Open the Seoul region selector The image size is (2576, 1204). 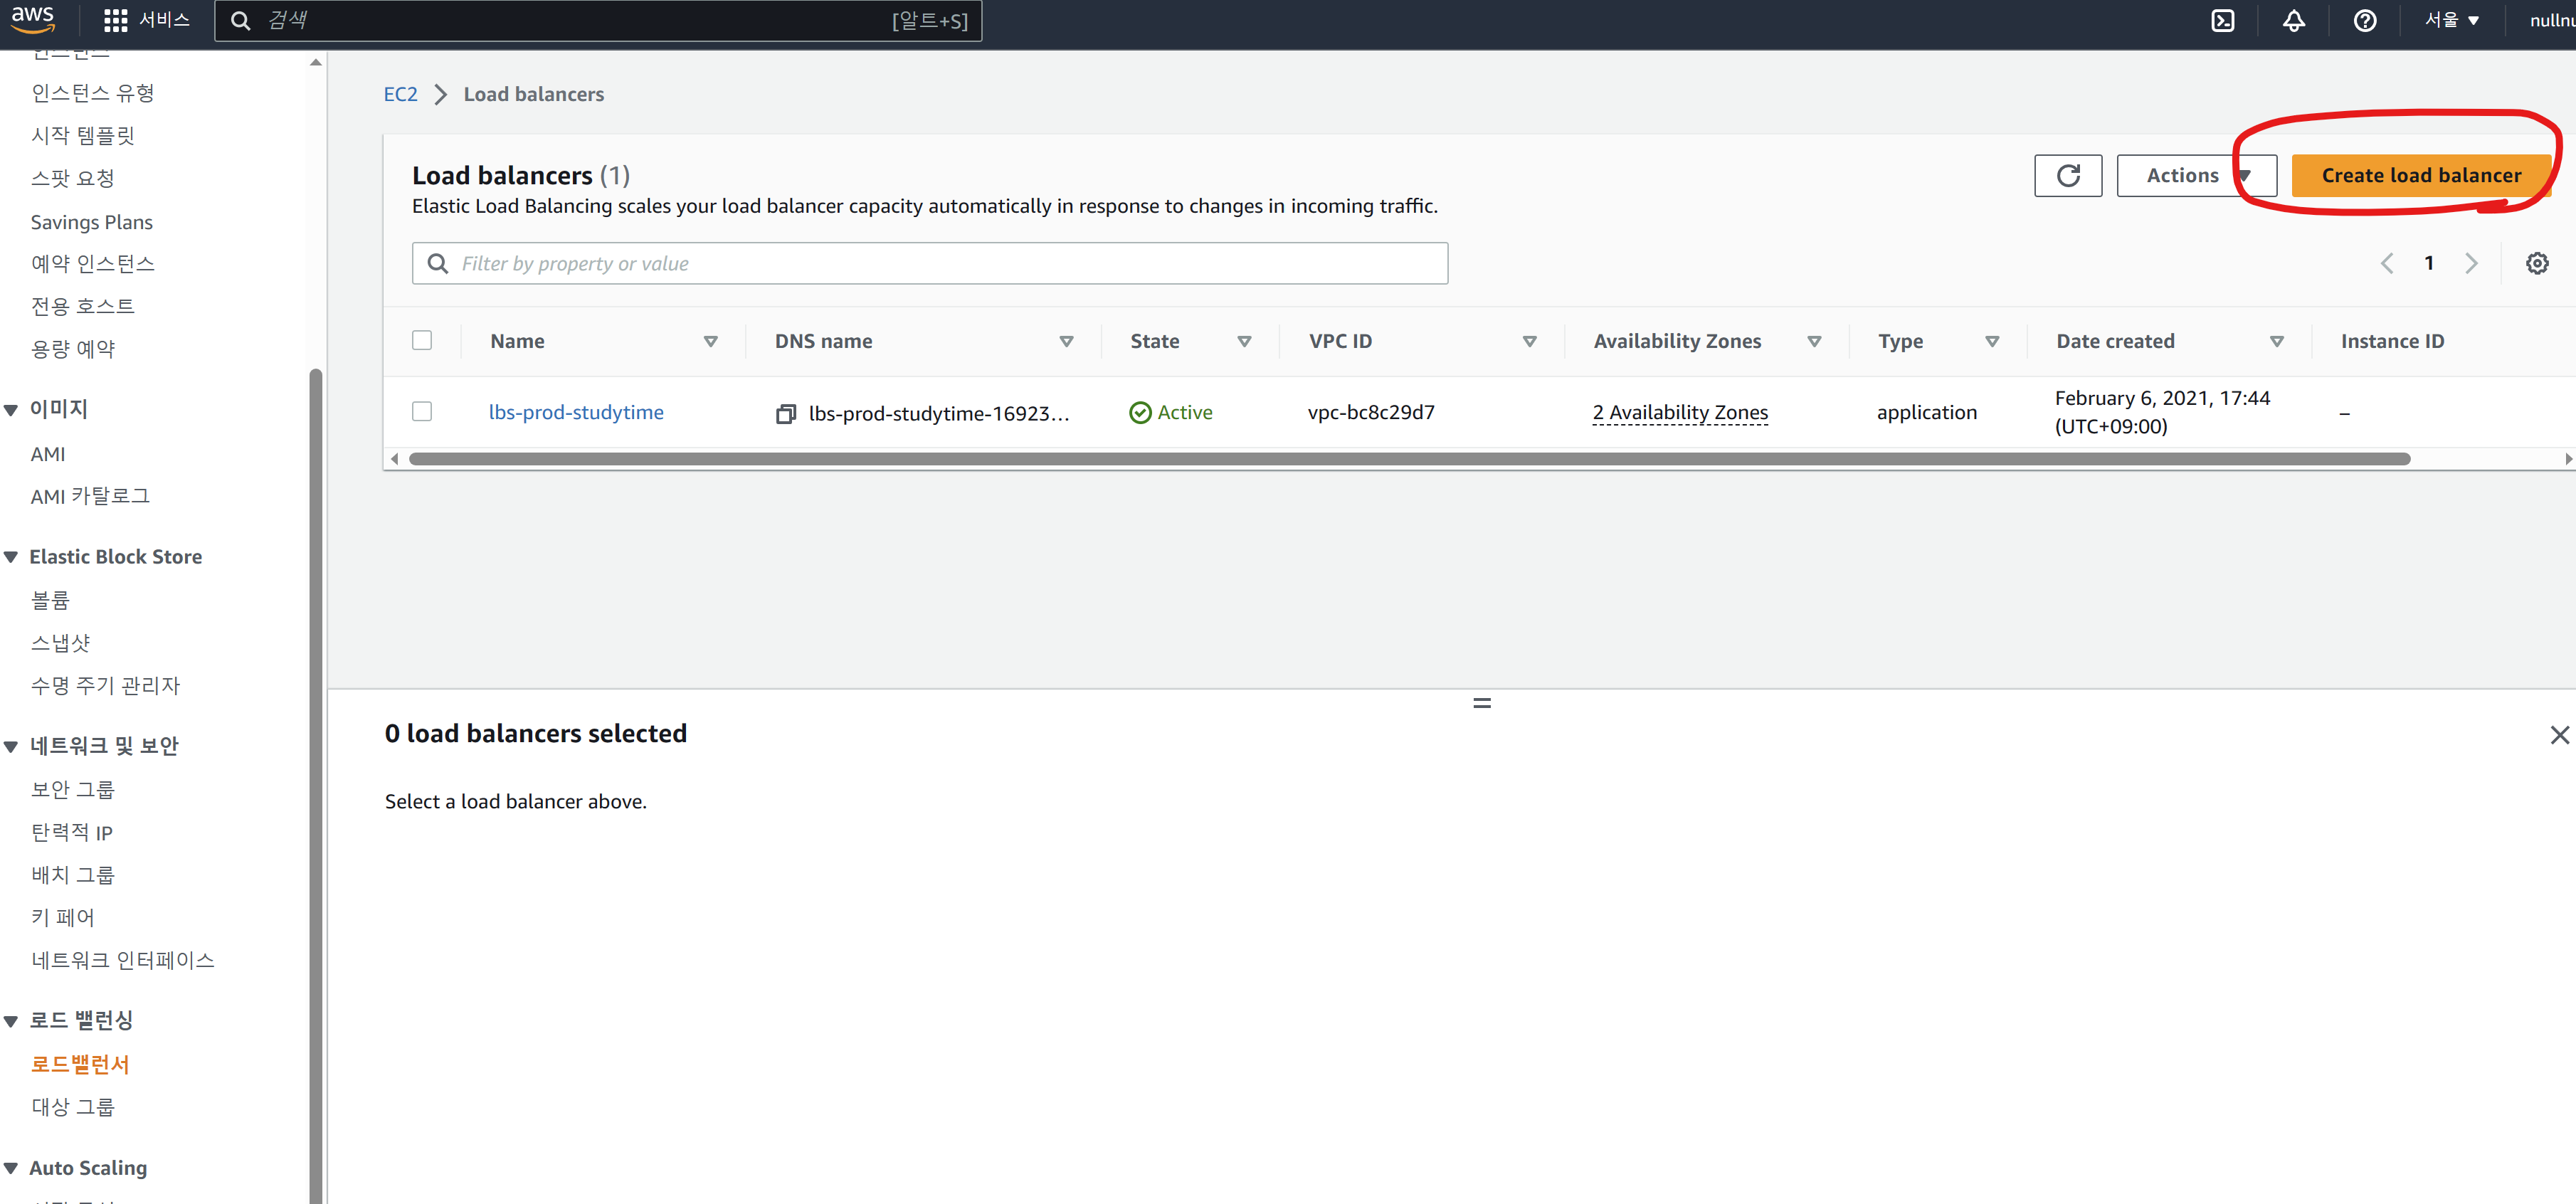click(x=2451, y=21)
